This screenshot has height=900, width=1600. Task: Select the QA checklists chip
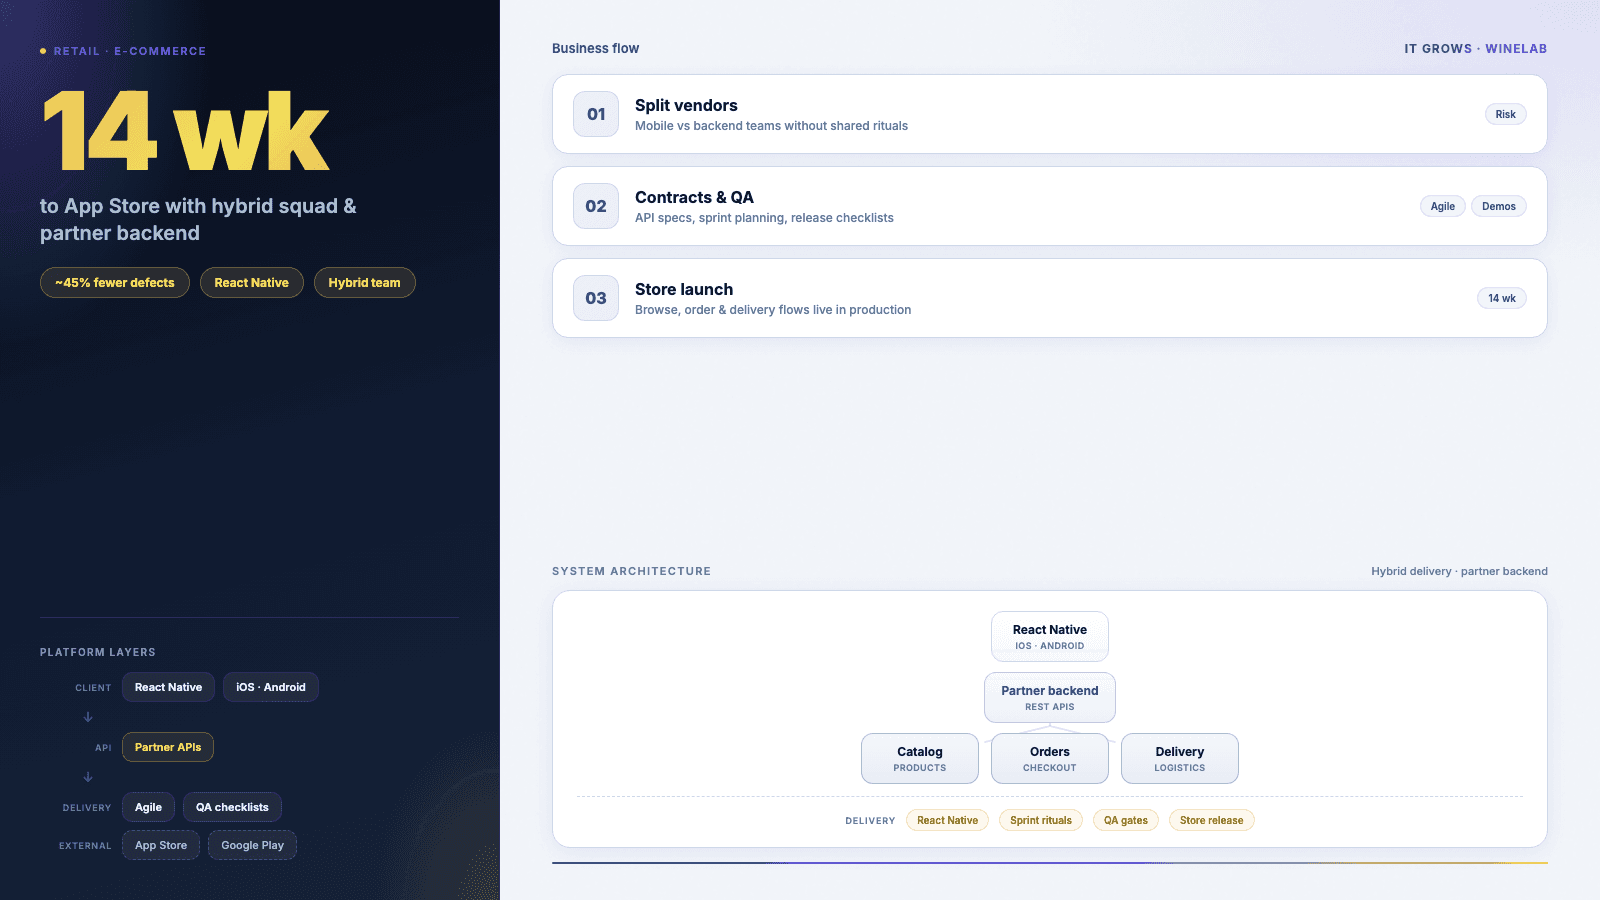232,807
